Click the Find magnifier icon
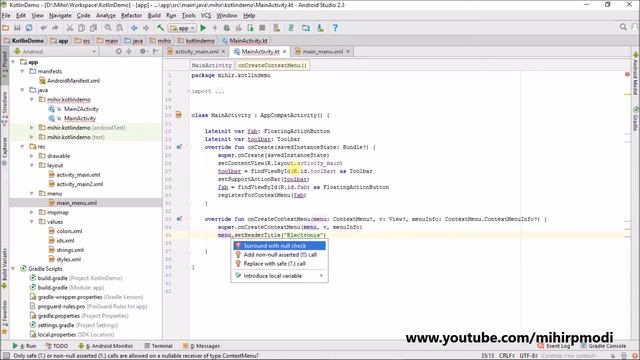The image size is (640, 360). pyautogui.click(x=108, y=28)
